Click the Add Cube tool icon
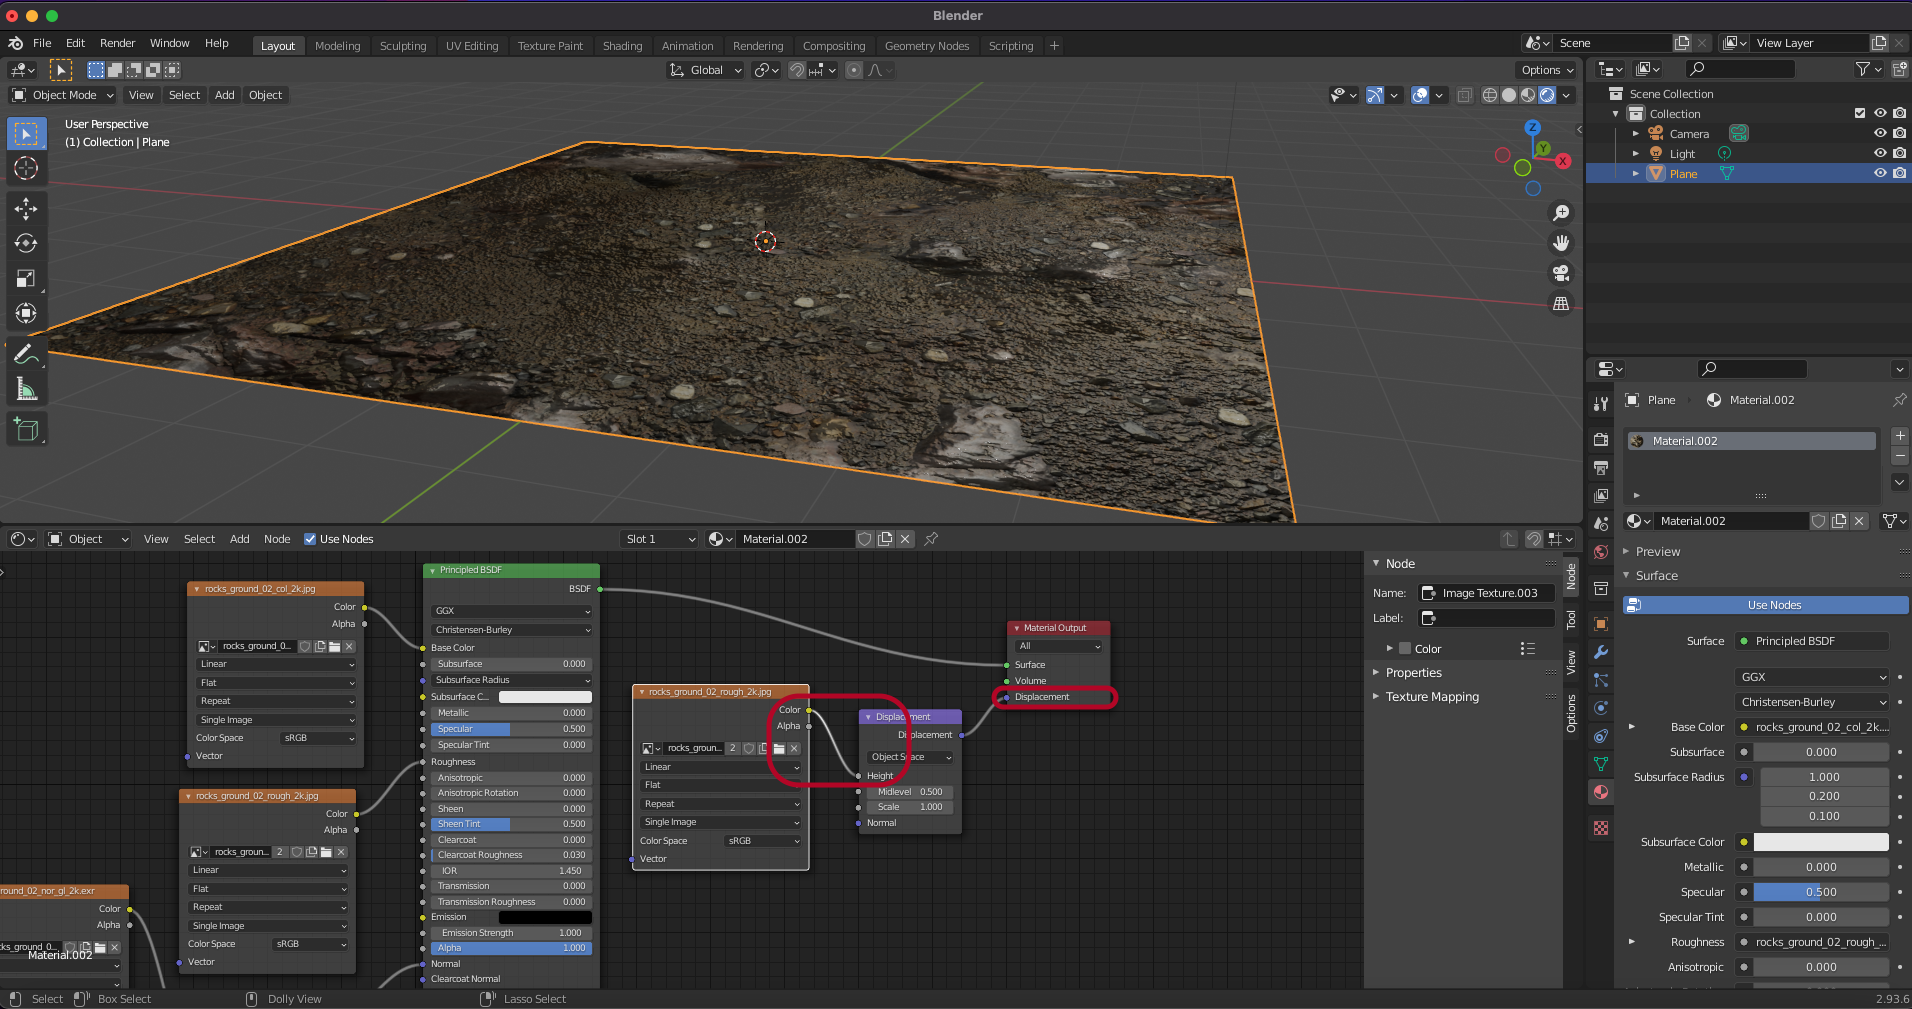Viewport: 1912px width, 1009px height. point(26,430)
